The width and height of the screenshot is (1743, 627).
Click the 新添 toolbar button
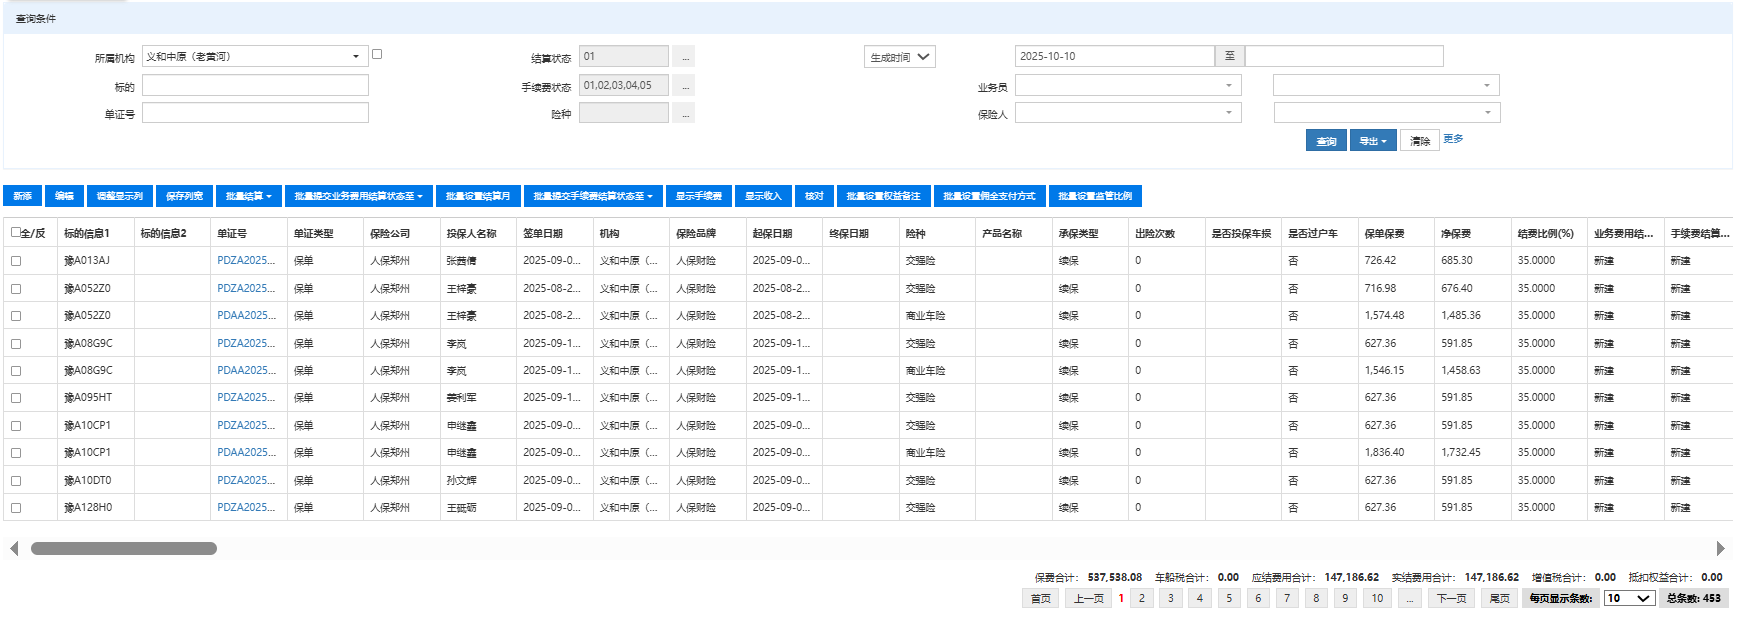(22, 196)
